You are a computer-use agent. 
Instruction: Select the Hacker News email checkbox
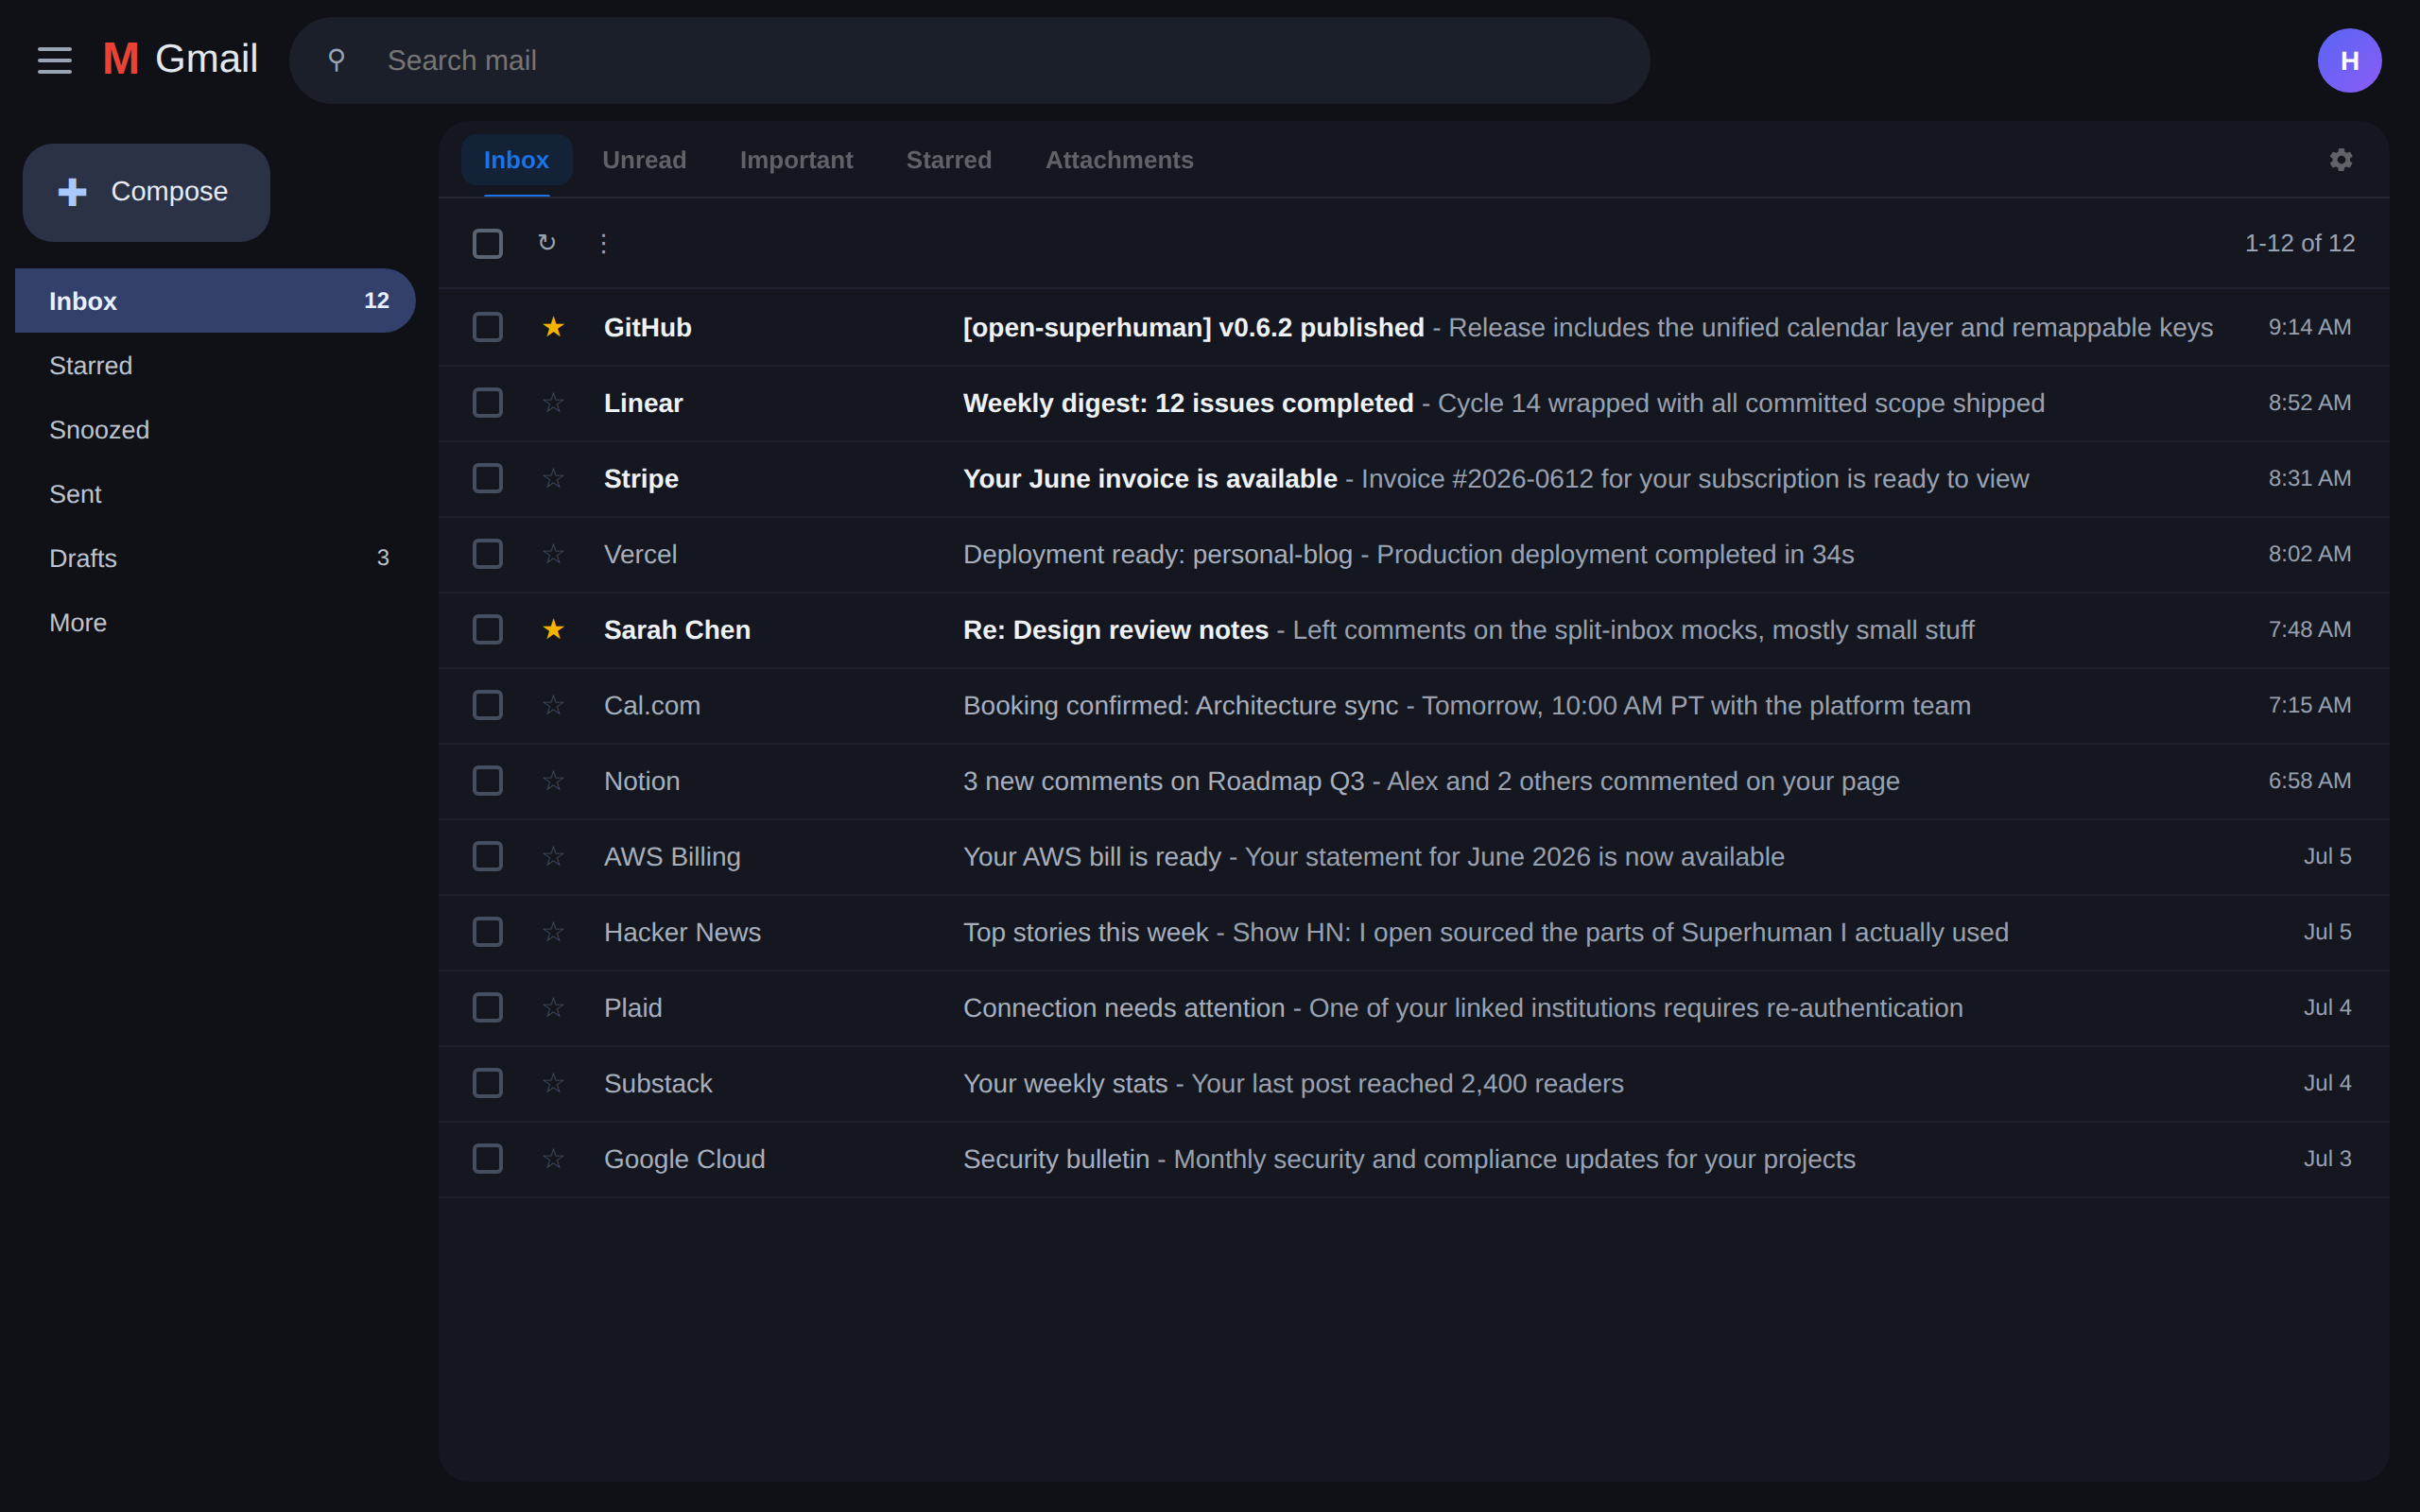point(487,932)
